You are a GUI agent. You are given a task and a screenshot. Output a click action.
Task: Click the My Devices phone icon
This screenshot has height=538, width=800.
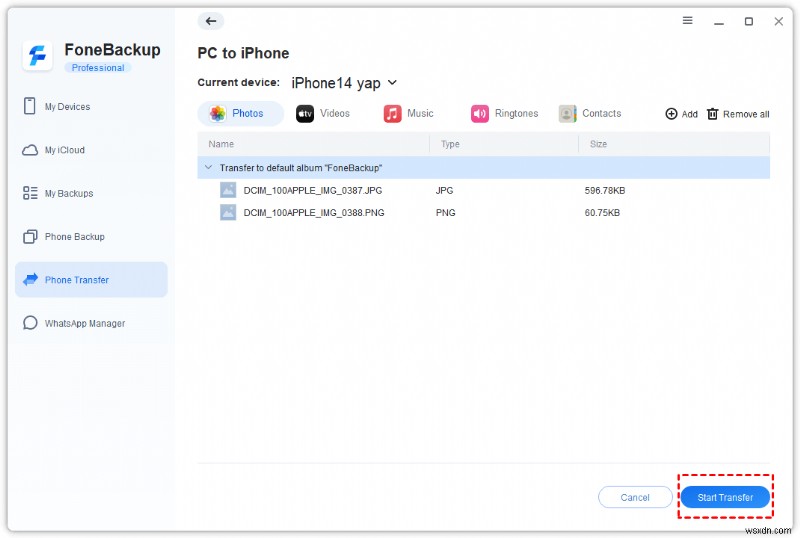tap(30, 106)
